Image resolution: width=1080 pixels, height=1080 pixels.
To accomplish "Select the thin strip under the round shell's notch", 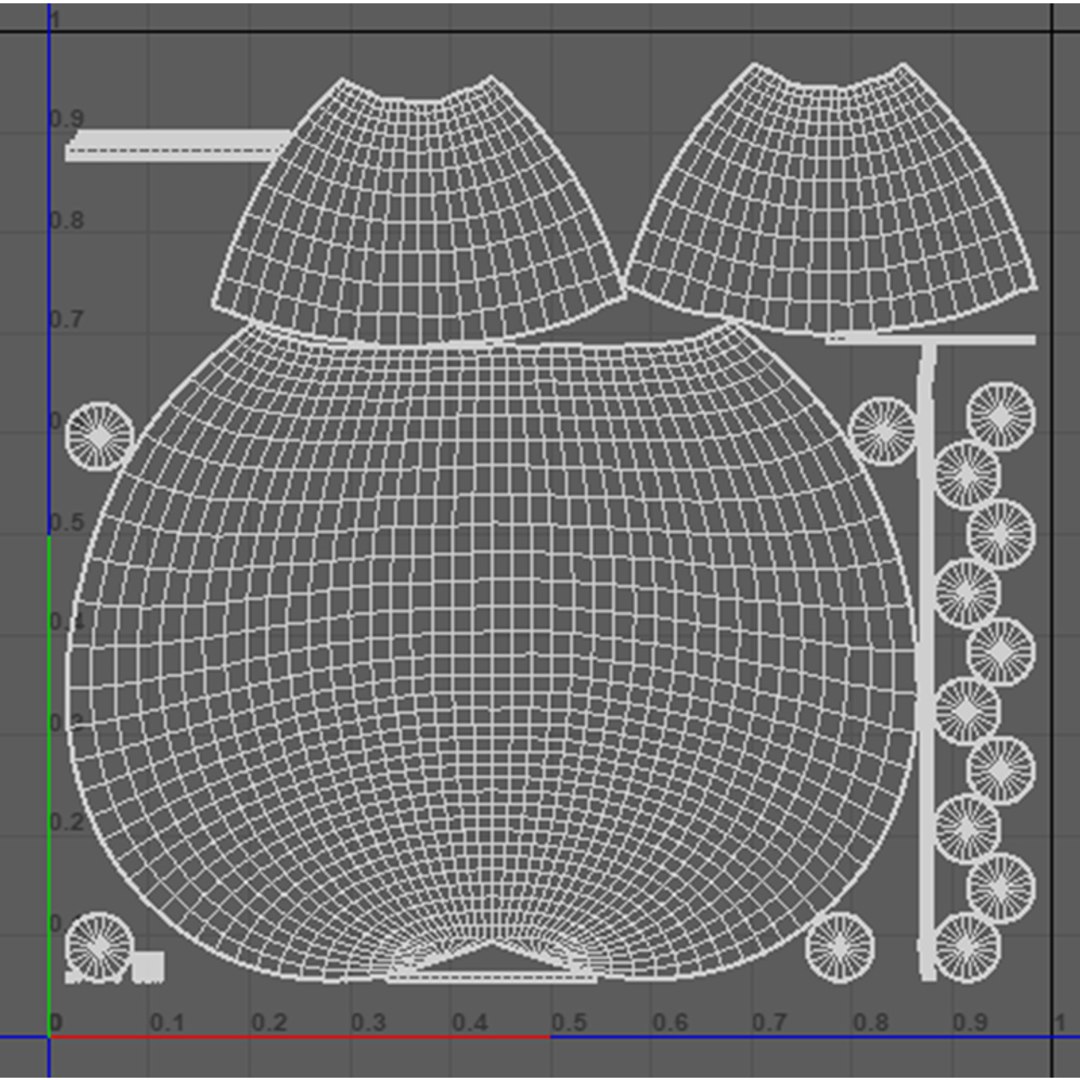I will (492, 977).
